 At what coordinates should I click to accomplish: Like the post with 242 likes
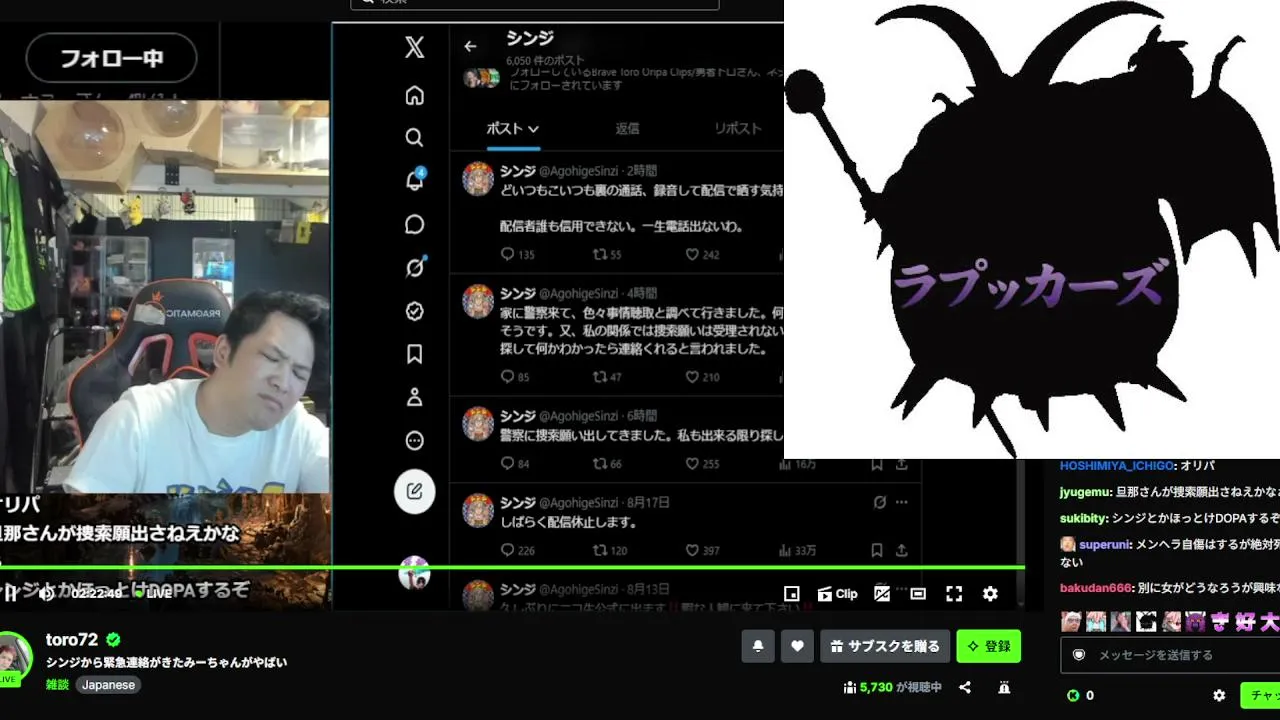pos(702,254)
